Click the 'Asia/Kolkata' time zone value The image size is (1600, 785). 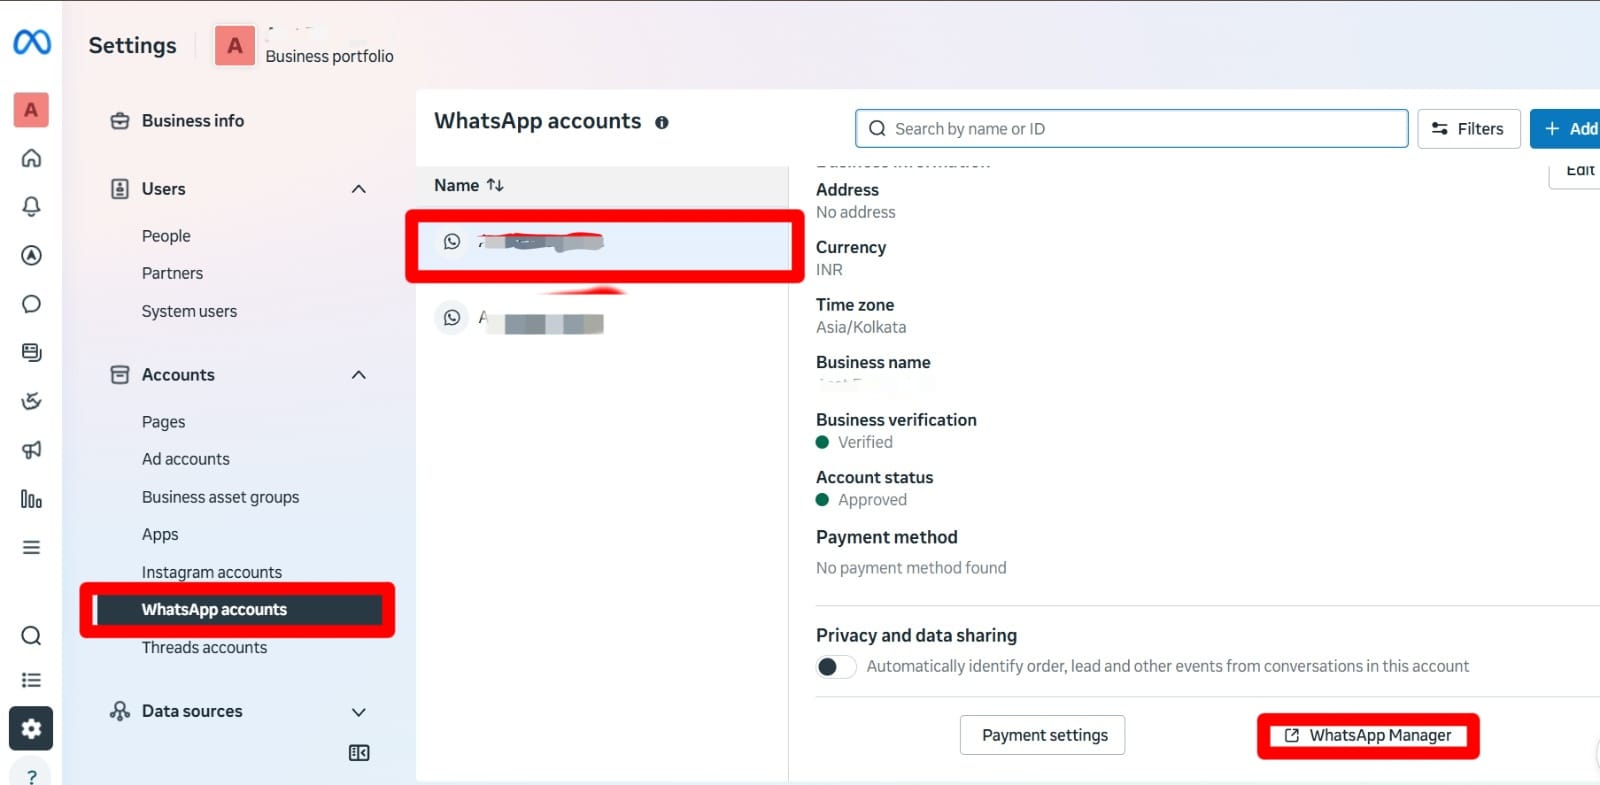coord(861,327)
